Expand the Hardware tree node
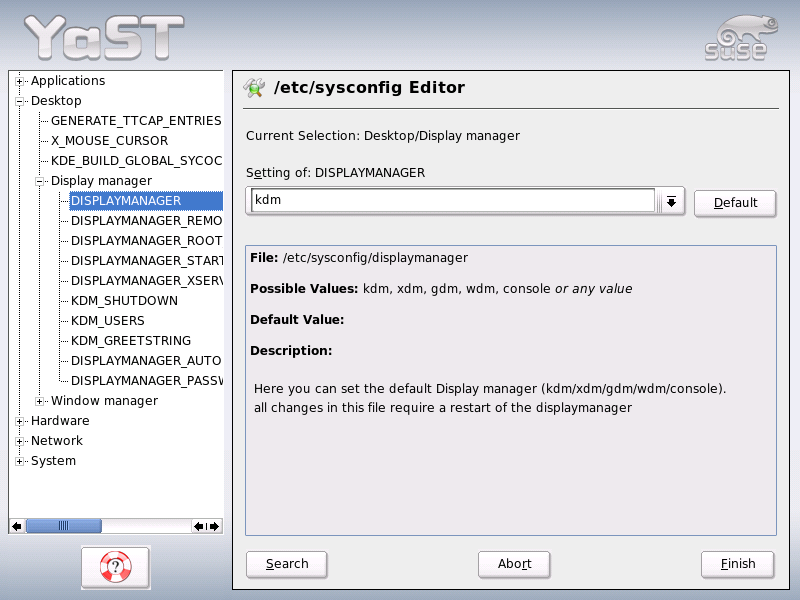Viewport: 800px width, 600px height. click(19, 421)
